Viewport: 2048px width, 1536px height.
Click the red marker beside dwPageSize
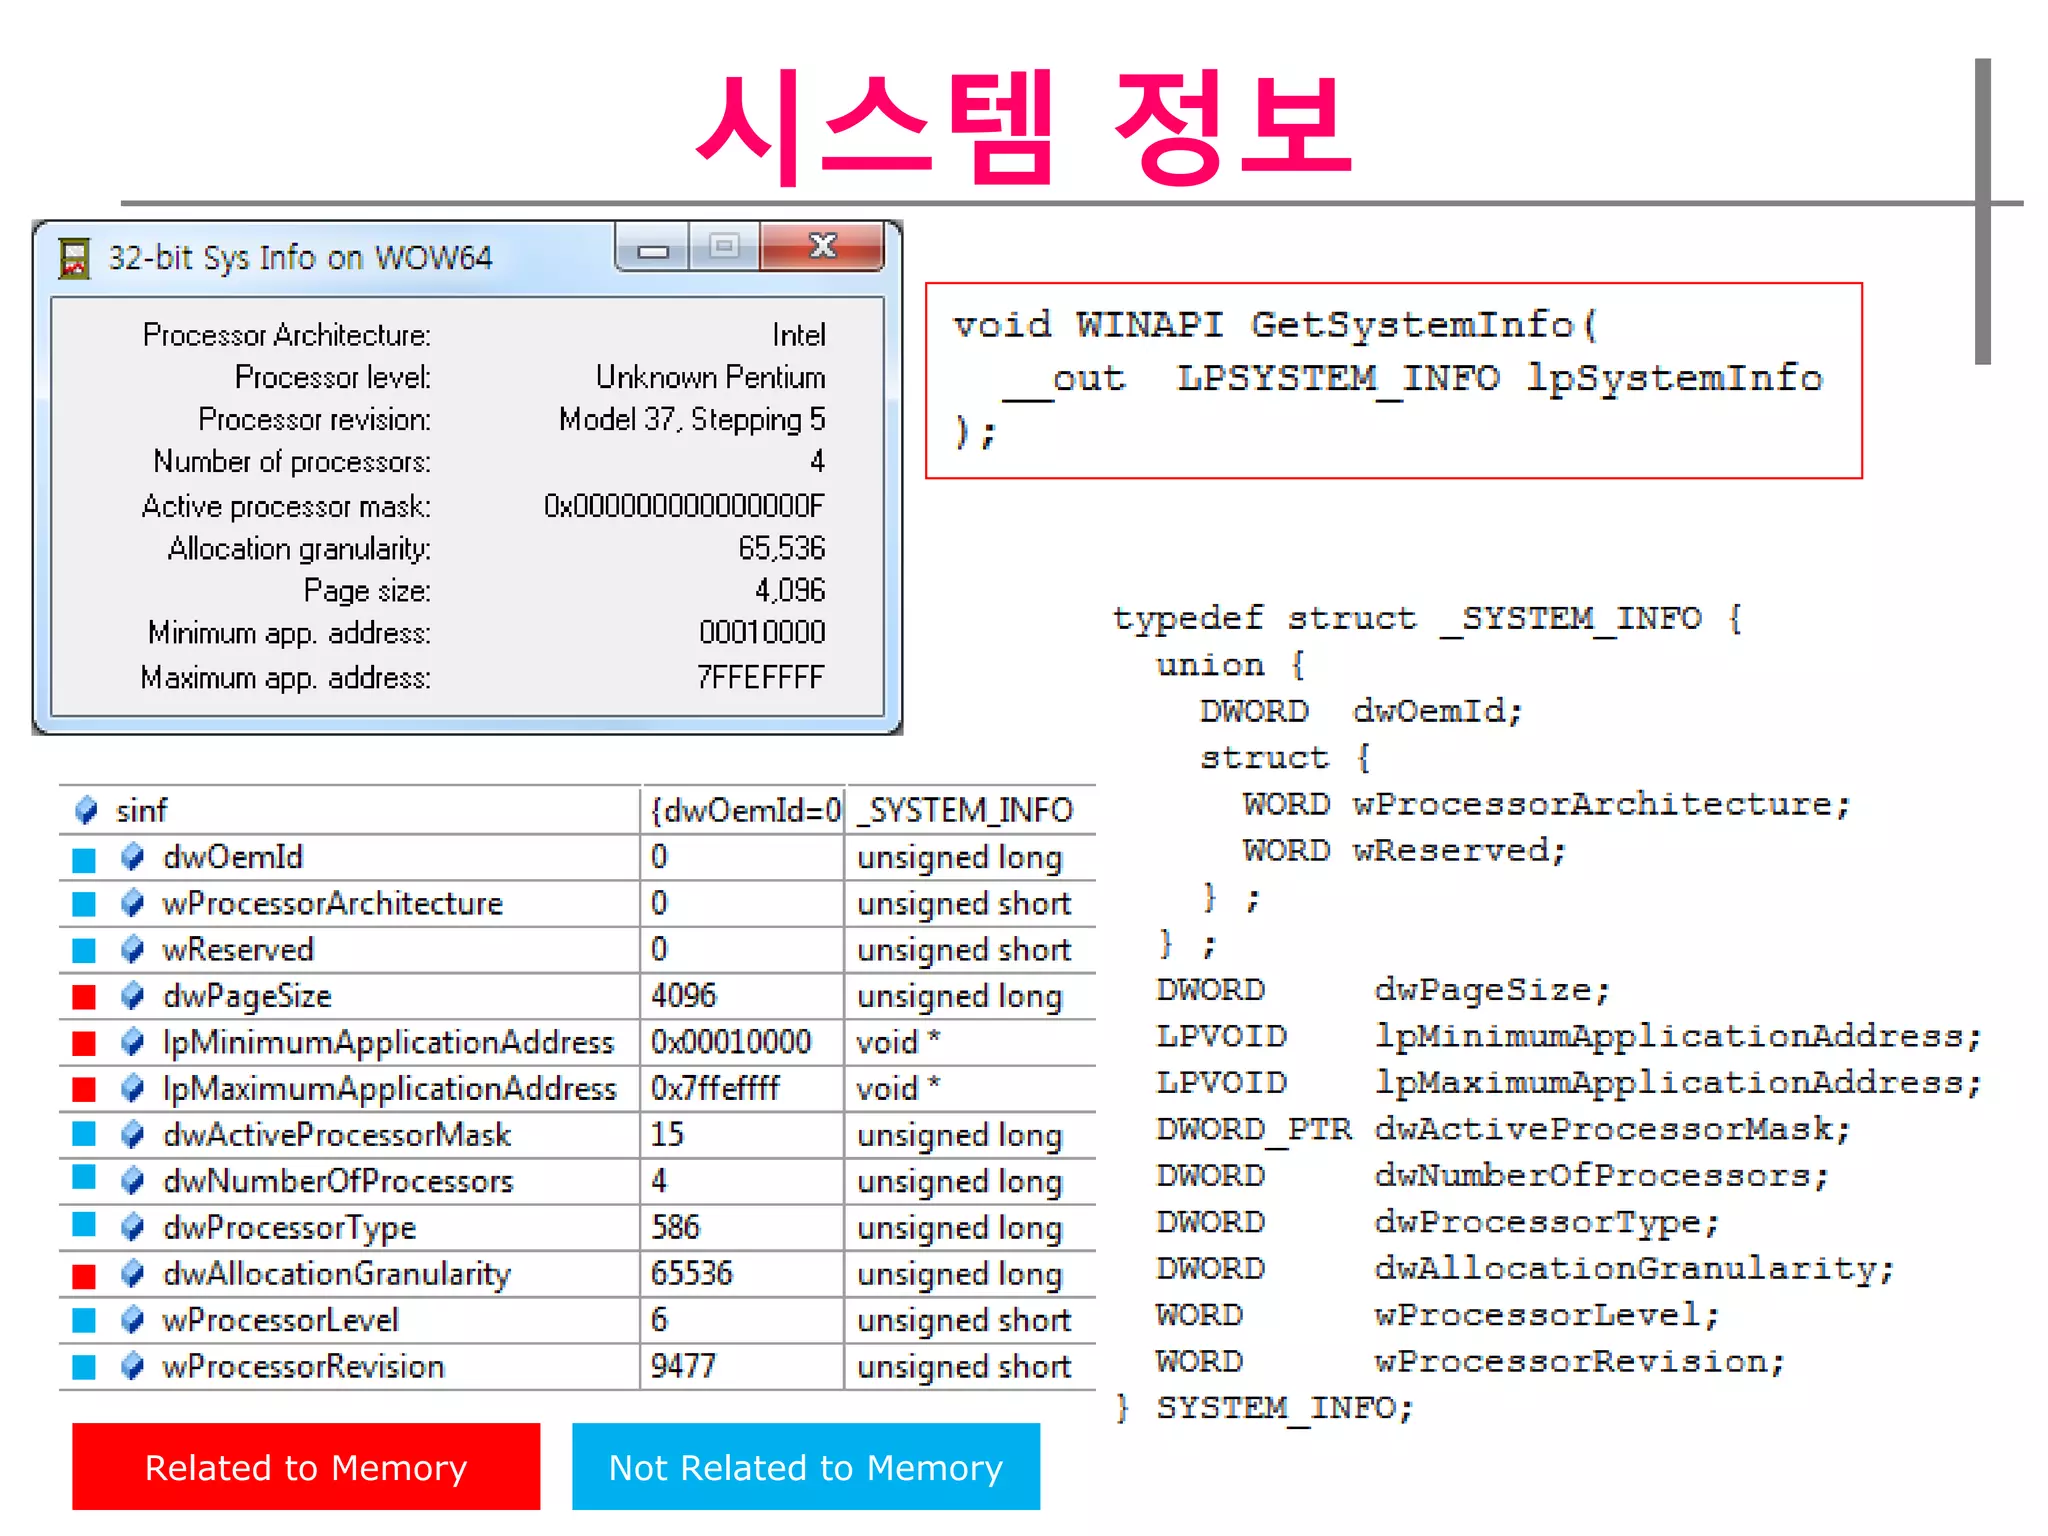(84, 997)
